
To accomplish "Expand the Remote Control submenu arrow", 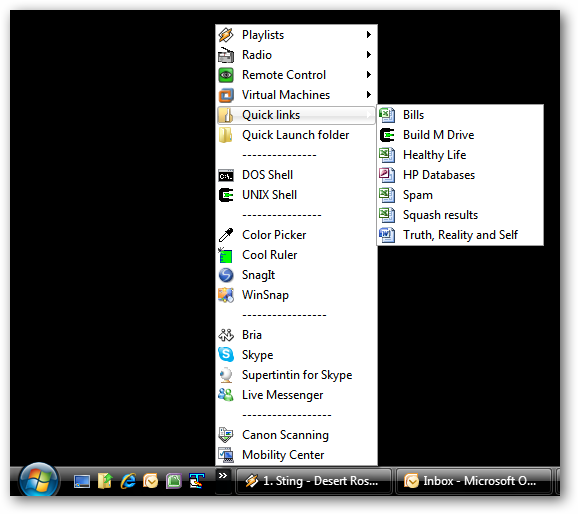I will [369, 74].
